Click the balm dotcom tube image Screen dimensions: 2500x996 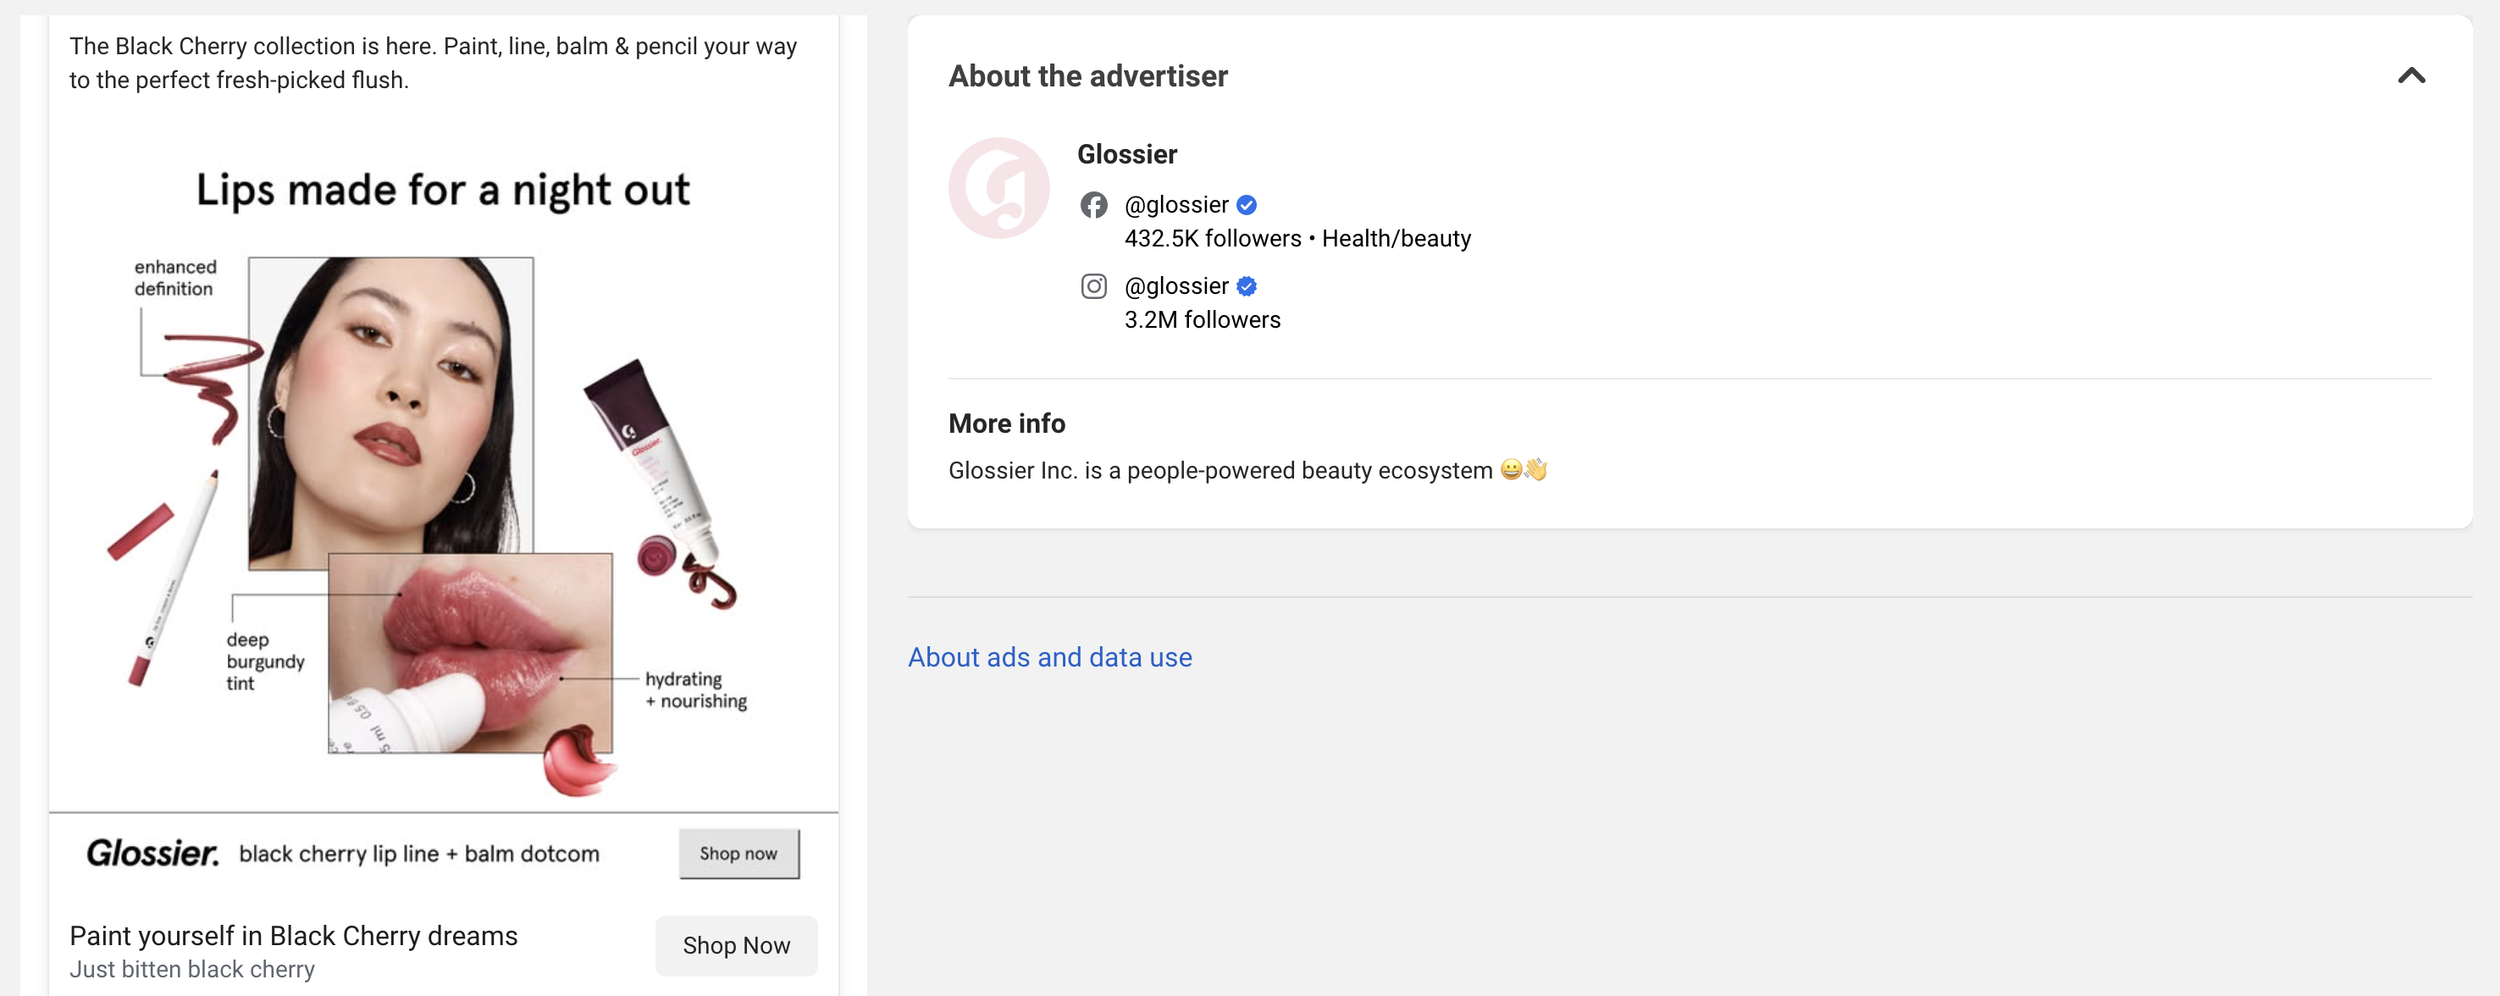tap(652, 462)
